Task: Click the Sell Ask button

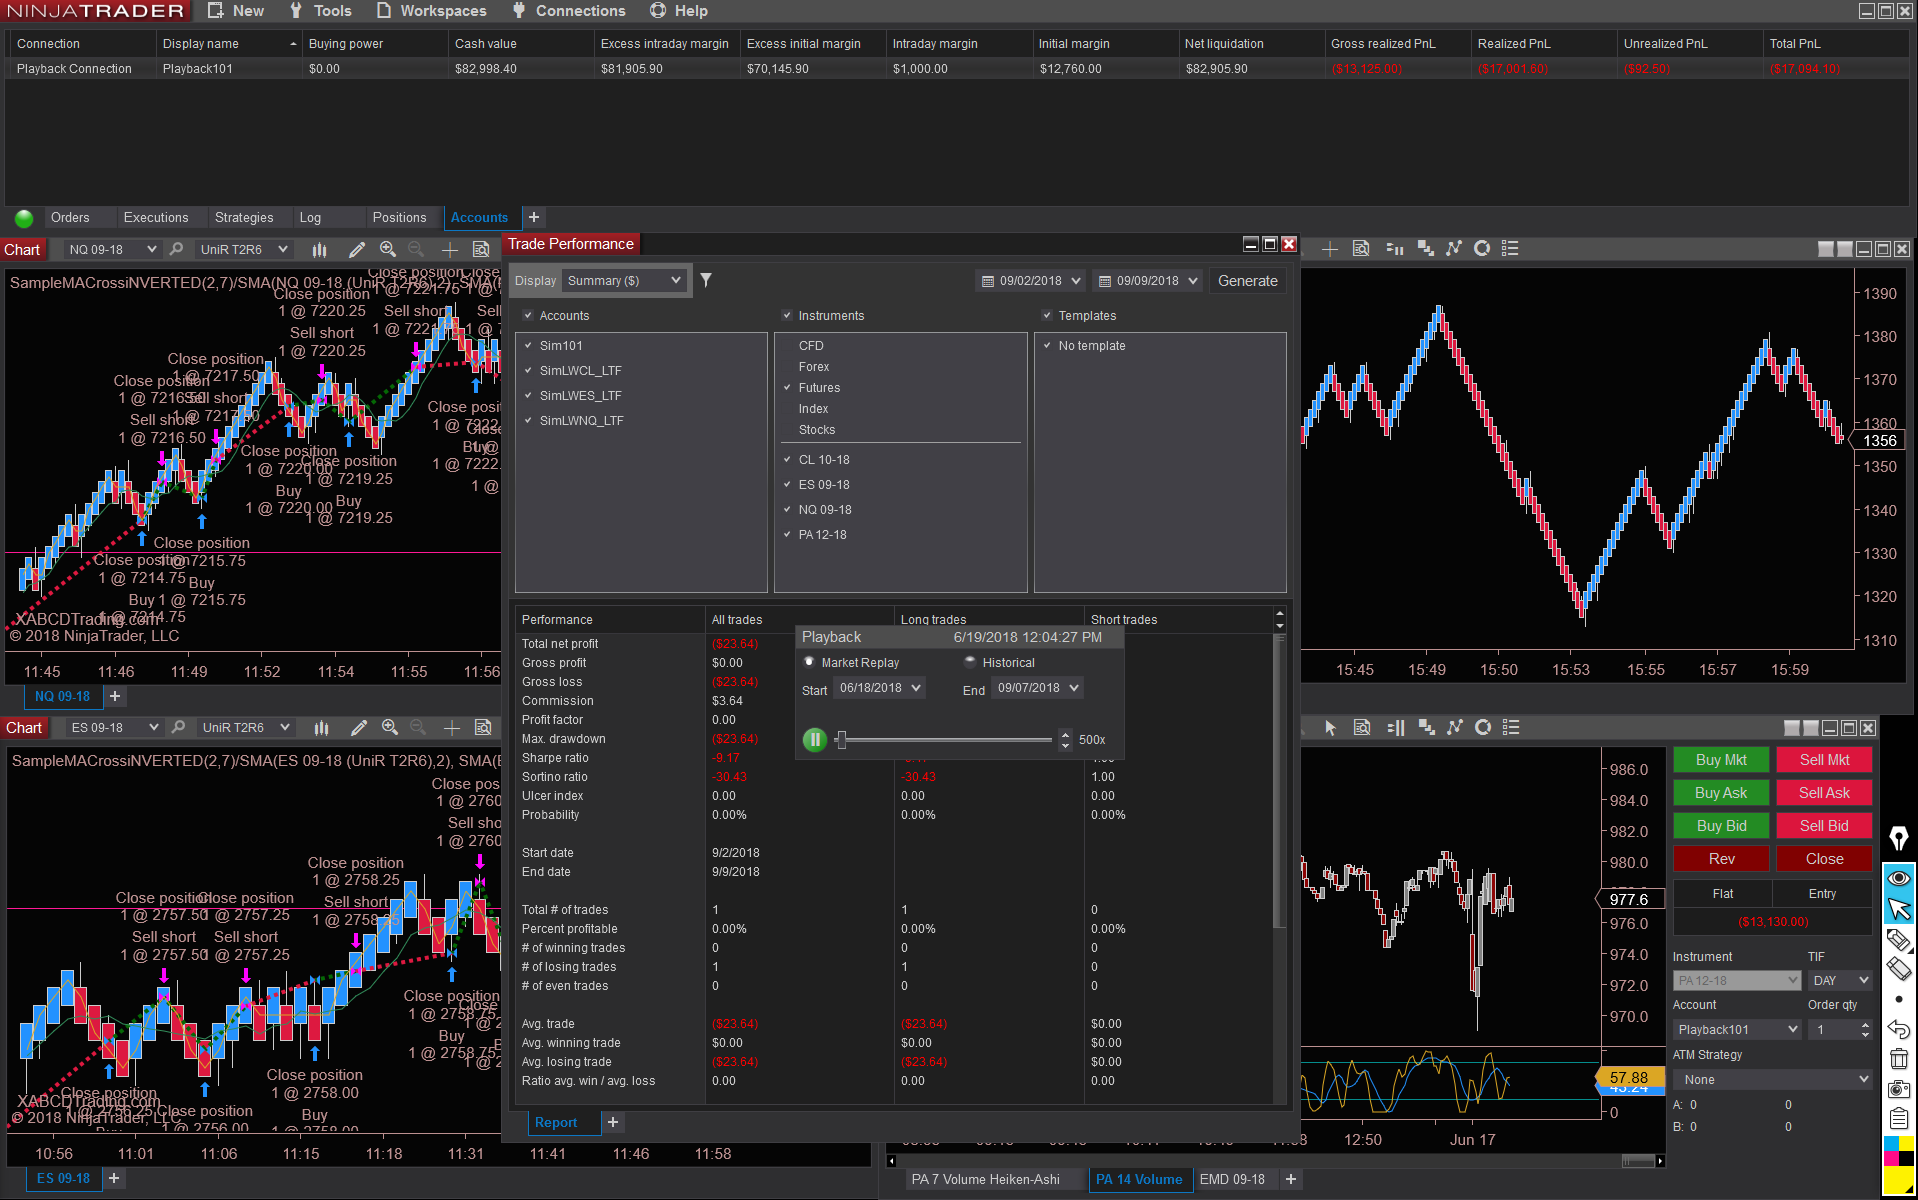Action: pyautogui.click(x=1824, y=793)
